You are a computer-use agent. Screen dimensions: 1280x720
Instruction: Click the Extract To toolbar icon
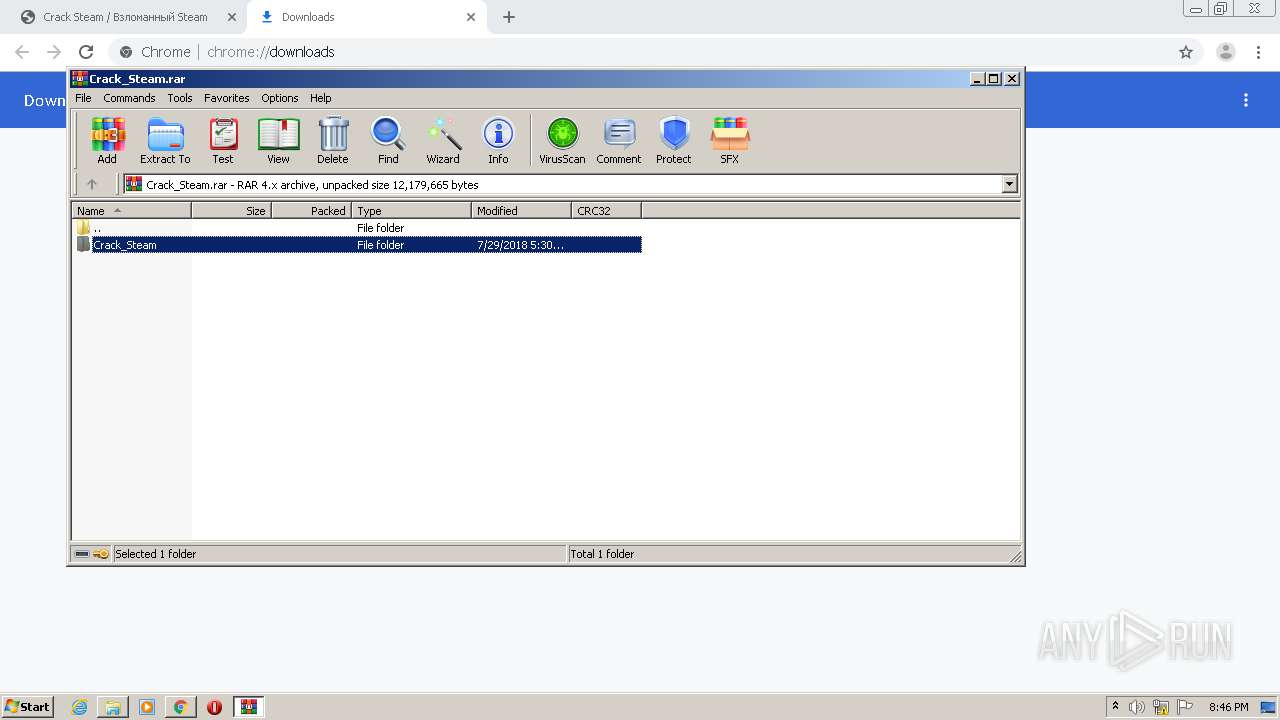[x=165, y=140]
